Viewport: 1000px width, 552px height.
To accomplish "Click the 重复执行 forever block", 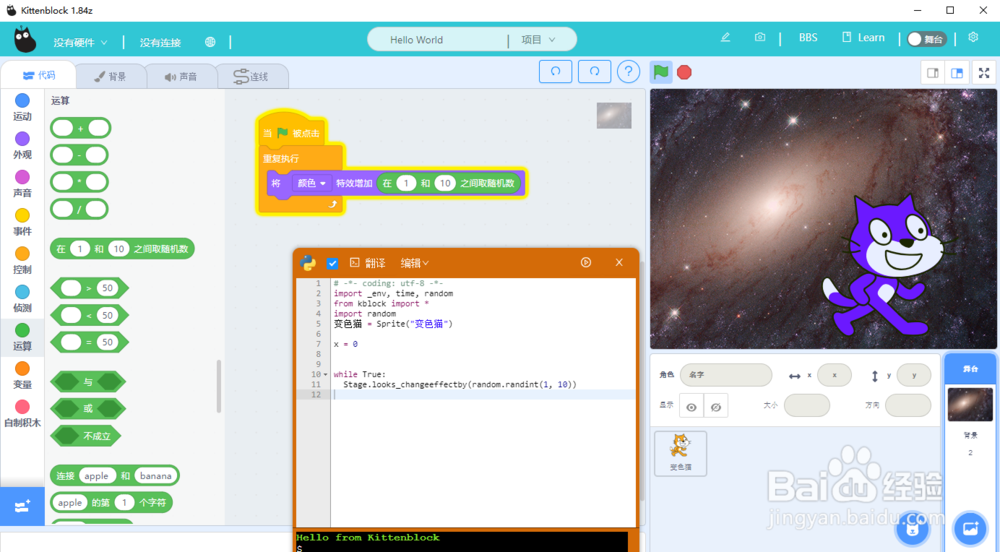I will click(281, 158).
